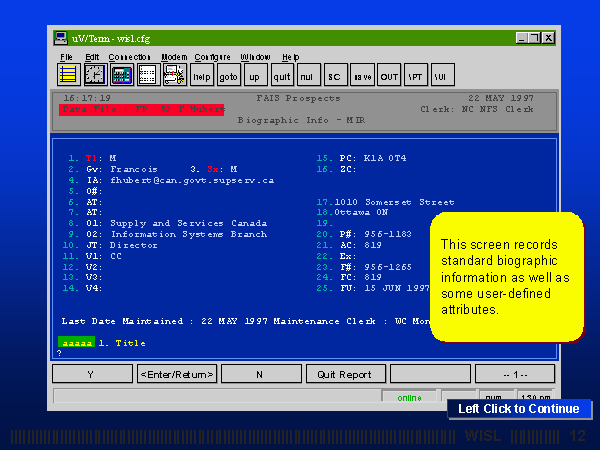Image resolution: width=600 pixels, height=450 pixels.
Task: Open the Configure menu
Action: [x=212, y=57]
